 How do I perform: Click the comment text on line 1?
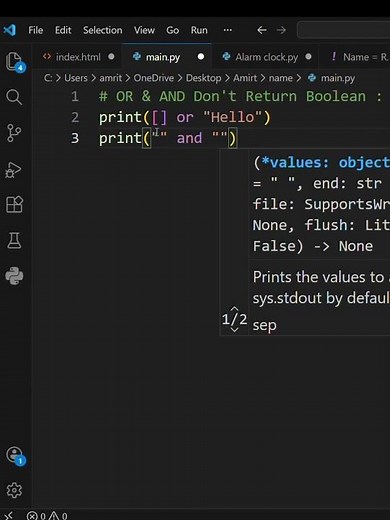[240, 97]
